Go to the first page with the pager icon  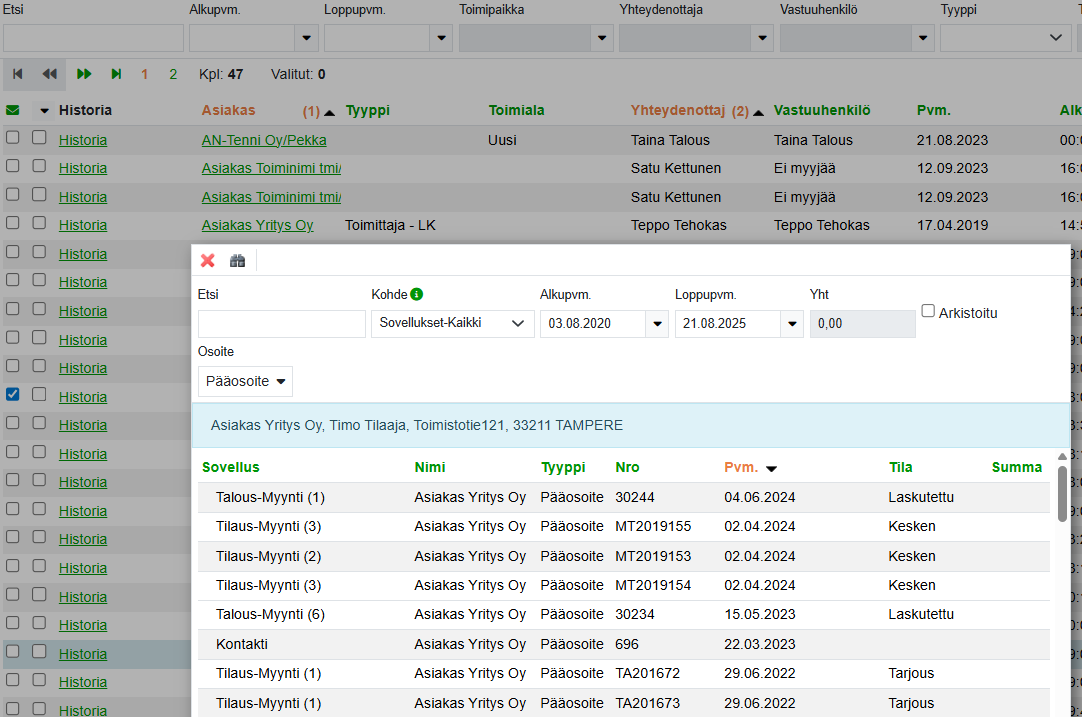[18, 74]
